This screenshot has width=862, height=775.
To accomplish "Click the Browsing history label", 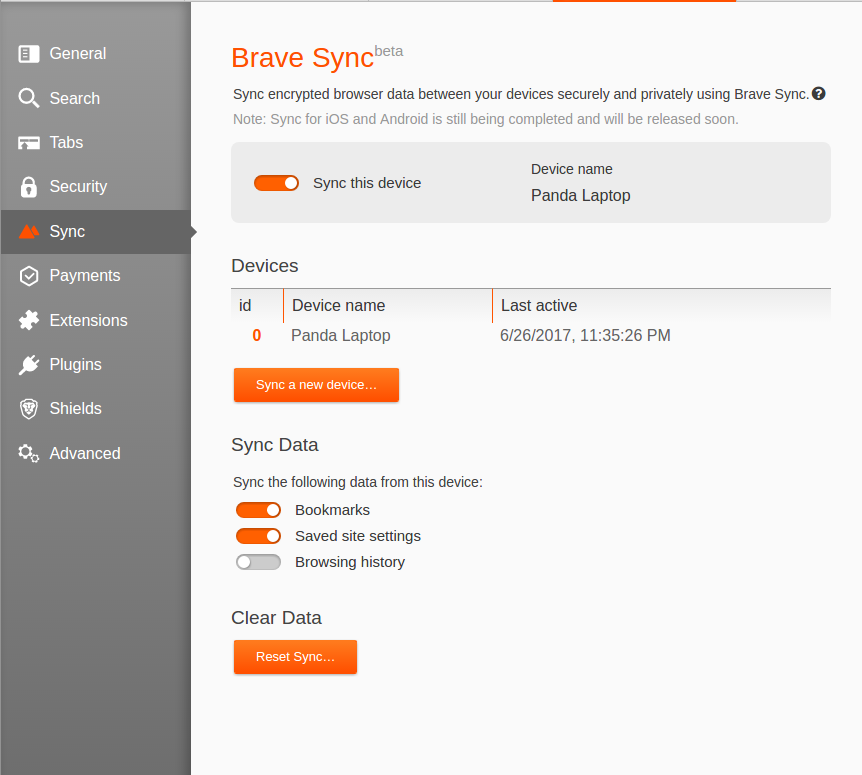I will point(350,562).
